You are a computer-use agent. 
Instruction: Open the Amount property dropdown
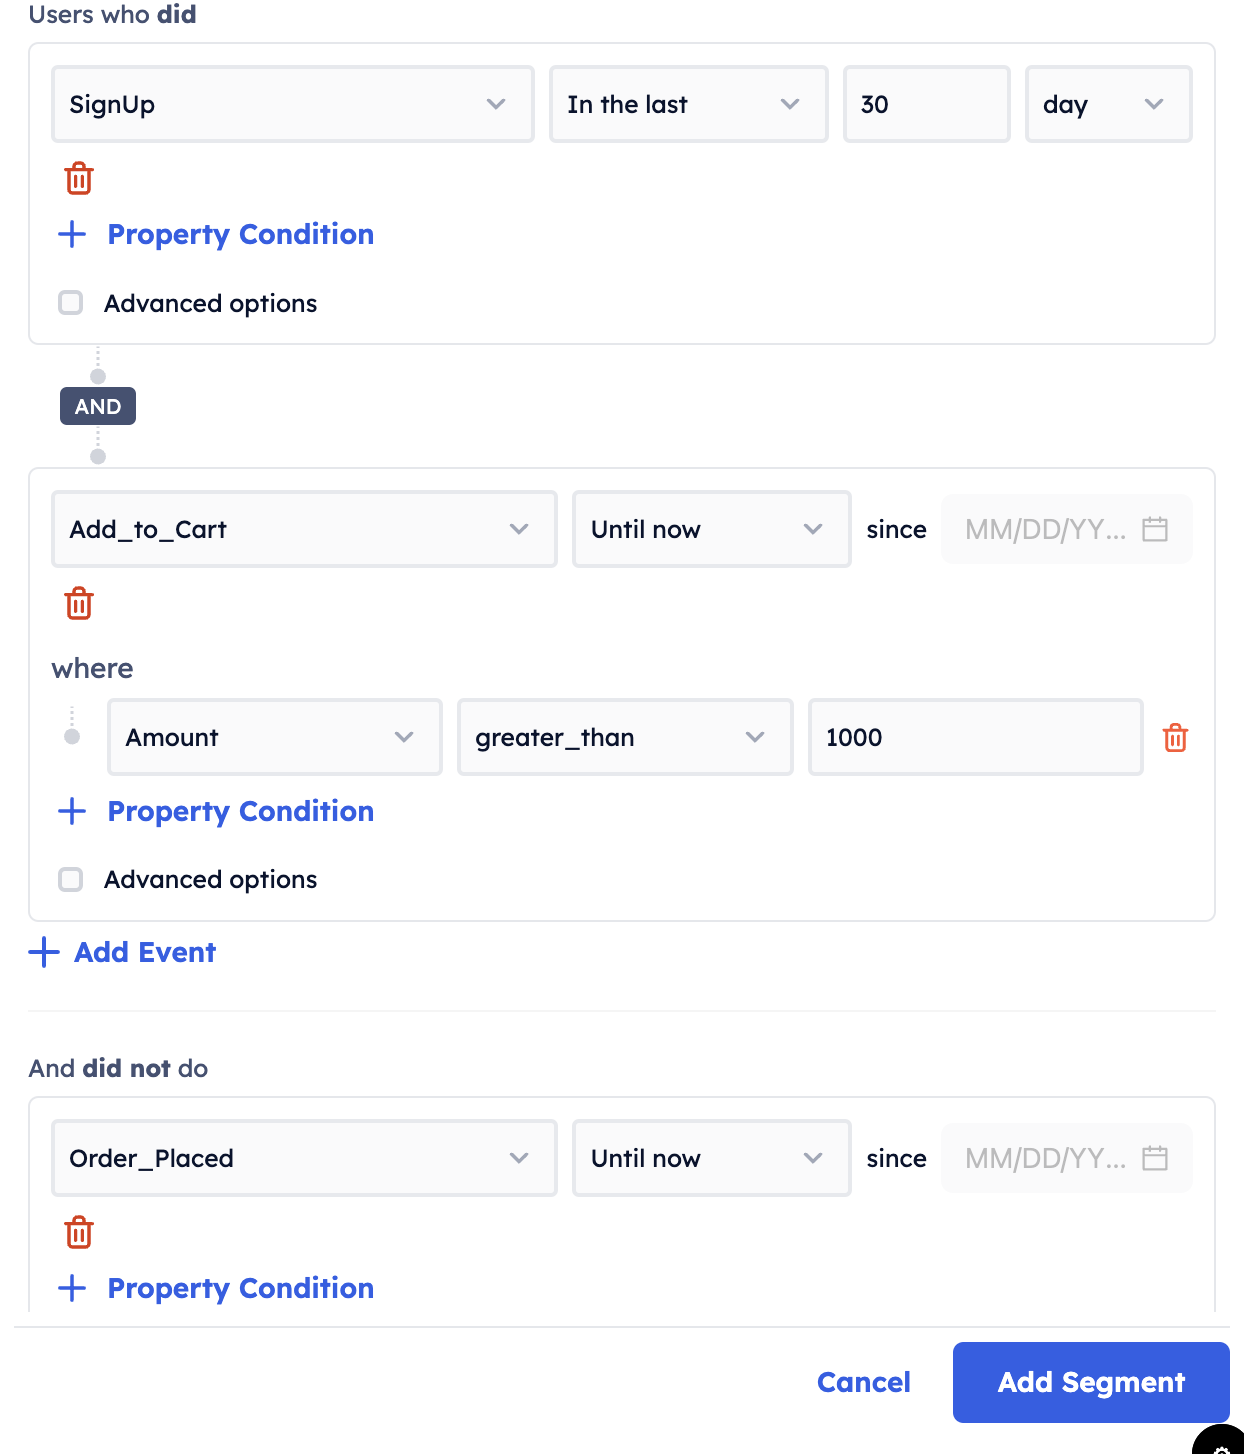(x=274, y=737)
